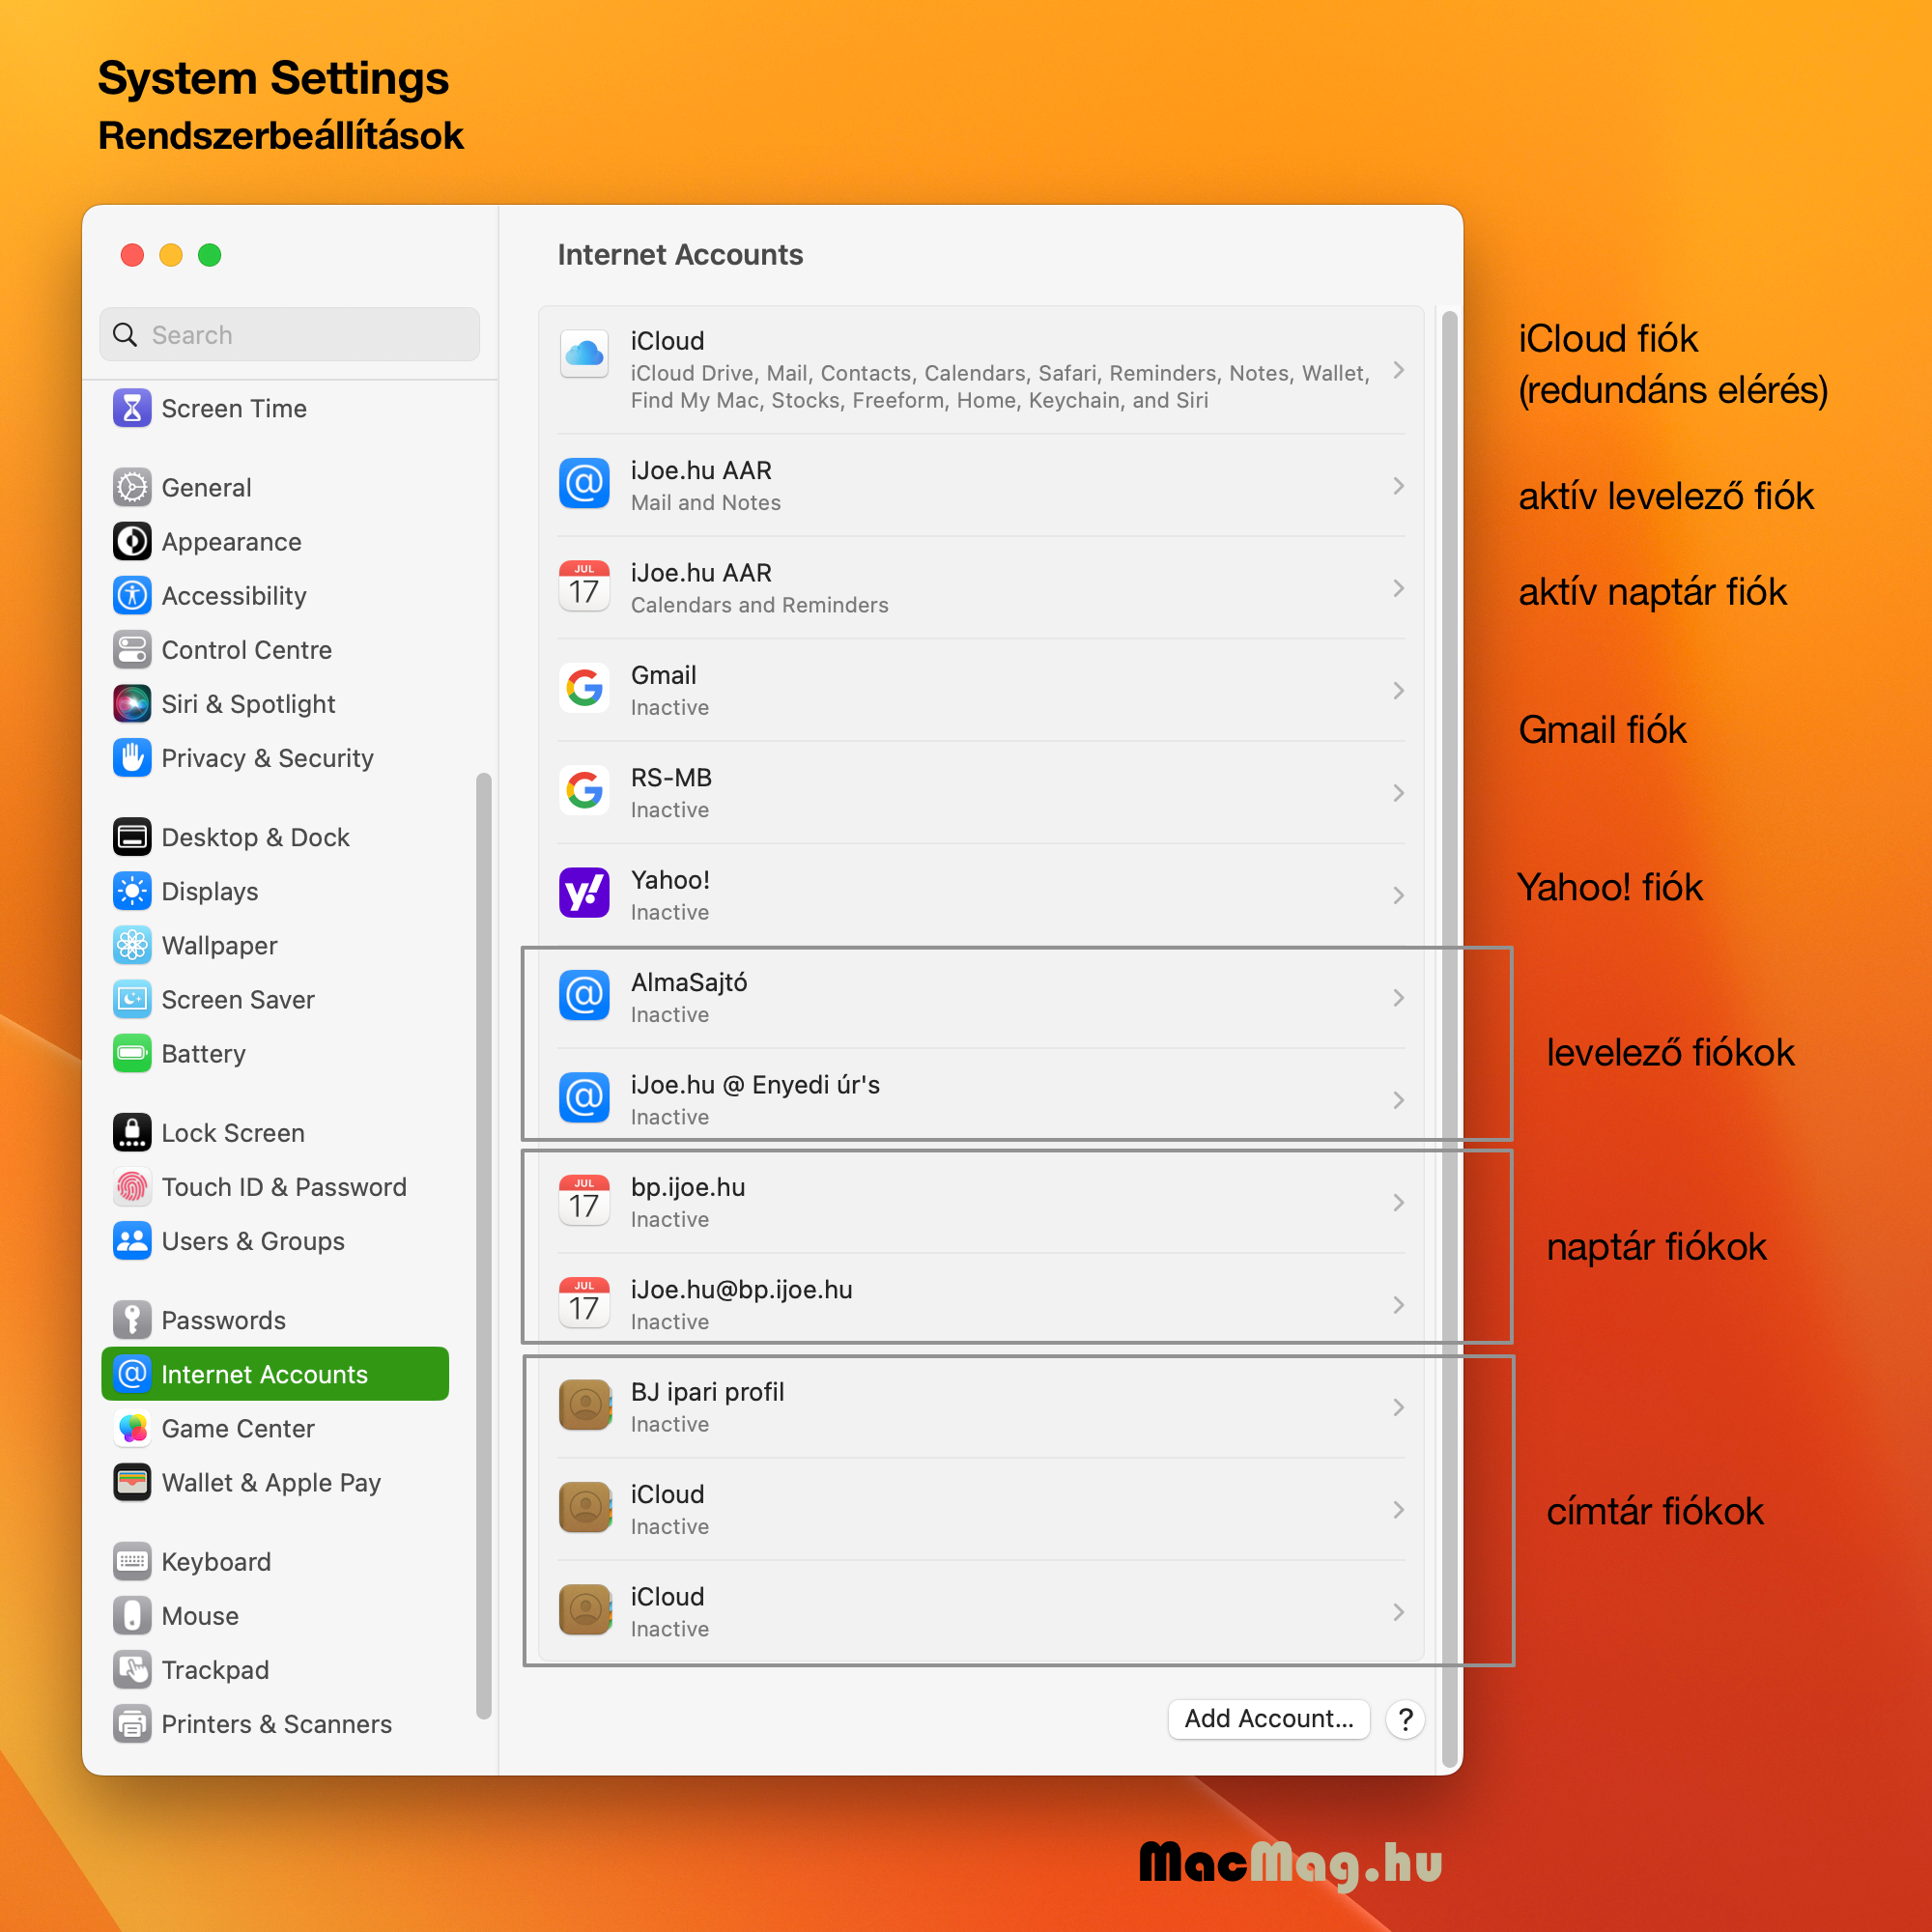Open bp.ijoe.hu account chevron
The width and height of the screenshot is (1932, 1932).
(1398, 1202)
